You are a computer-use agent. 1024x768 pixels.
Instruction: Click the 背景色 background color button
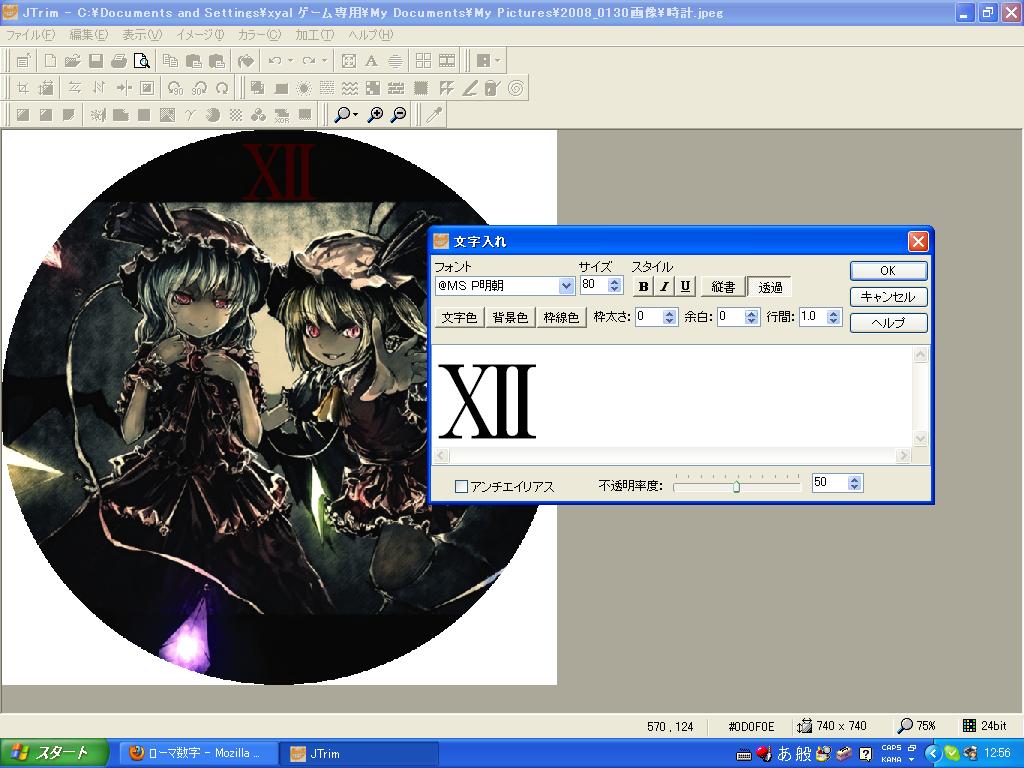tap(510, 317)
